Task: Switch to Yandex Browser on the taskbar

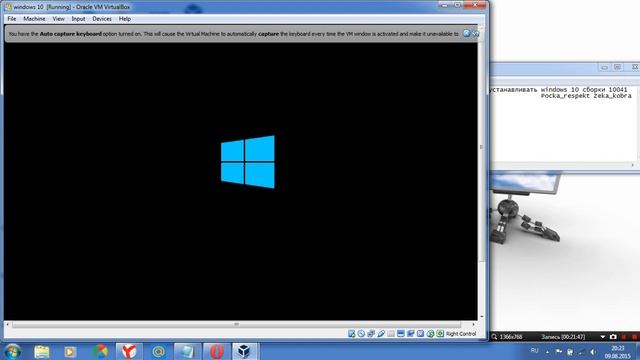Action: tap(129, 351)
